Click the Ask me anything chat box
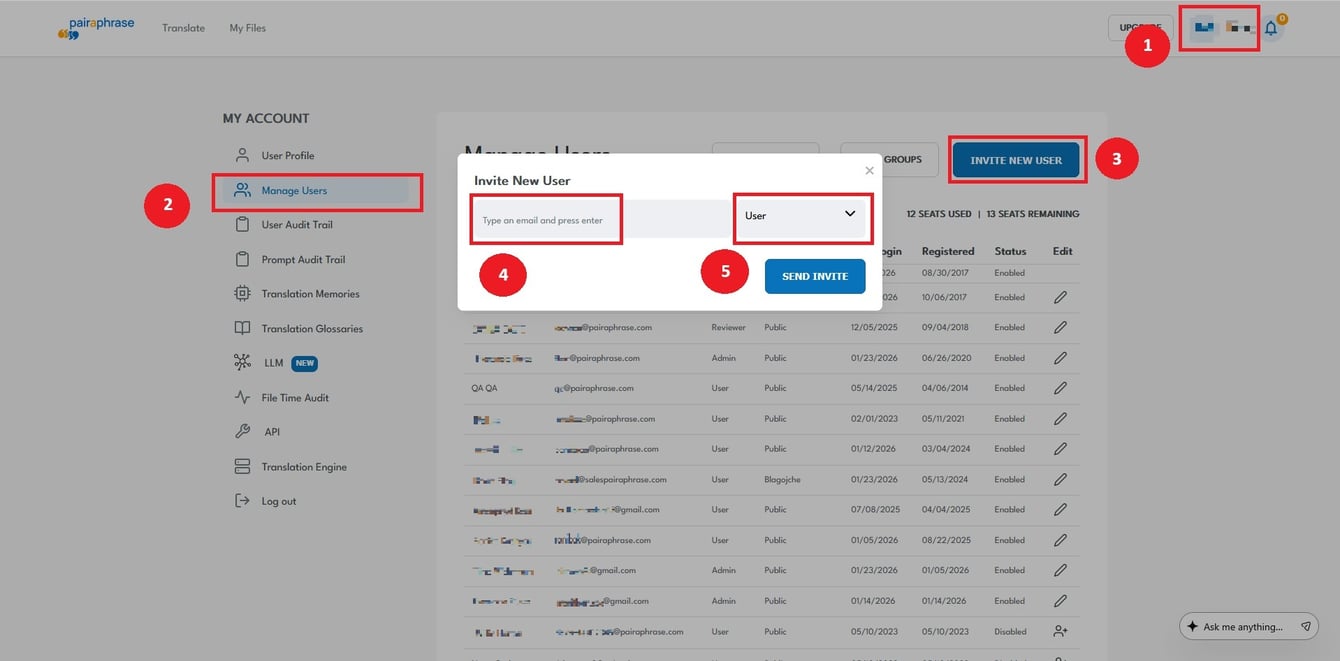1340x661 pixels. point(1248,626)
